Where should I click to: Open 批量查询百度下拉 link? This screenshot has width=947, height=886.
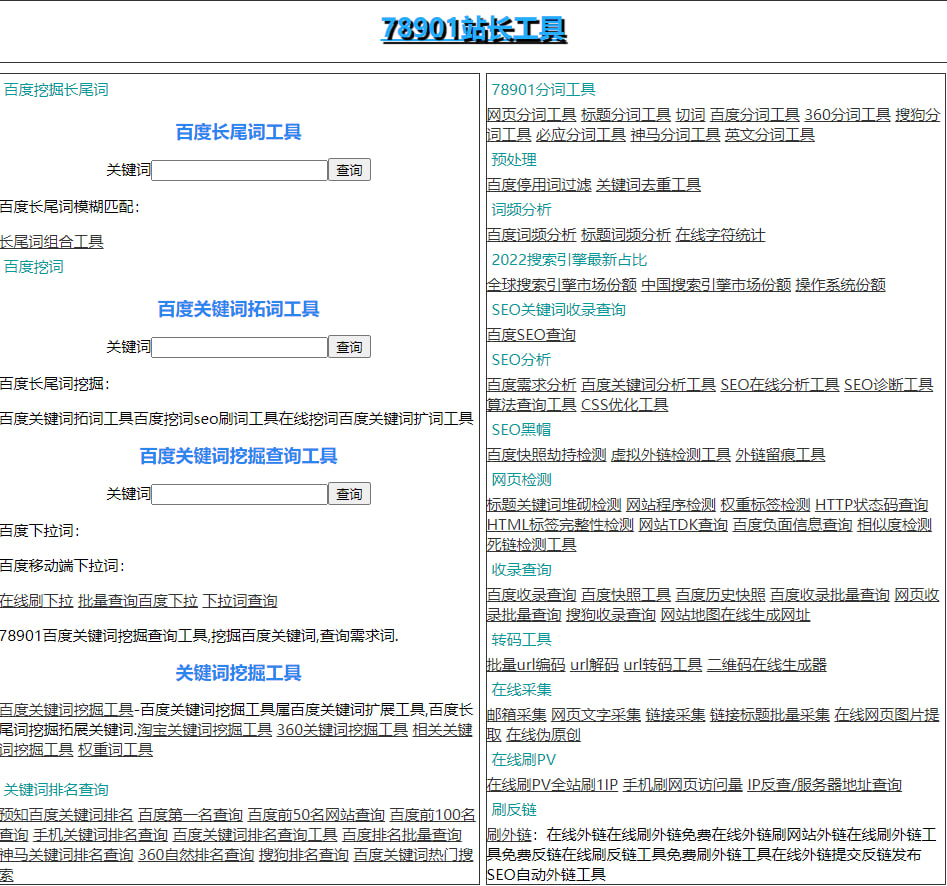138,601
